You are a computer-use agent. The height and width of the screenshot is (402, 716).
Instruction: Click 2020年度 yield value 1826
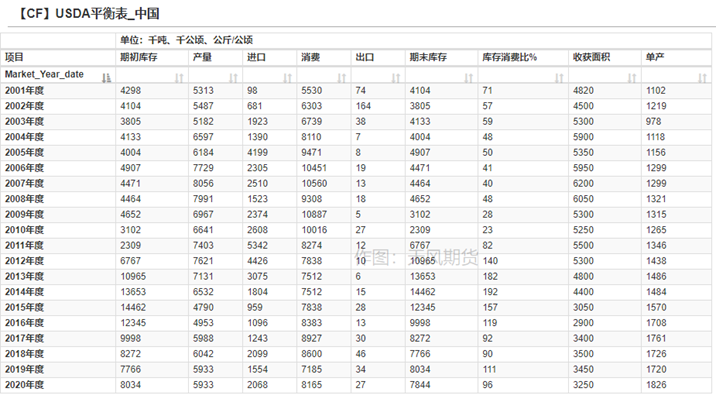point(656,385)
